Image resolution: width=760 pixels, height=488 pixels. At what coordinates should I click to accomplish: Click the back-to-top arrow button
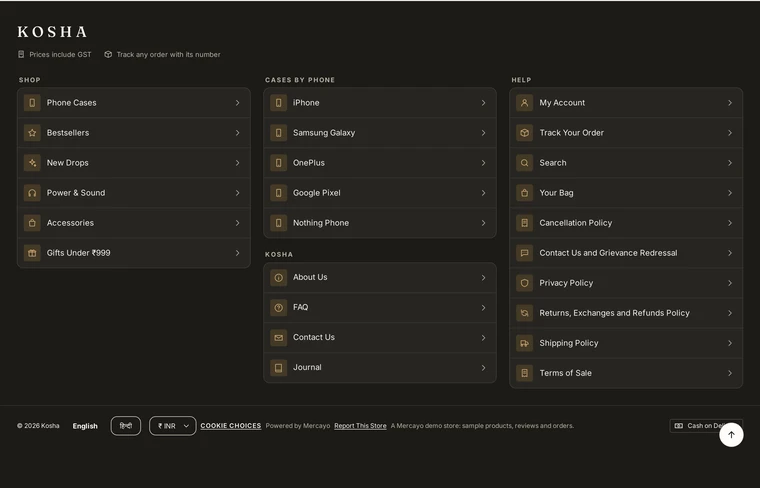tap(731, 435)
